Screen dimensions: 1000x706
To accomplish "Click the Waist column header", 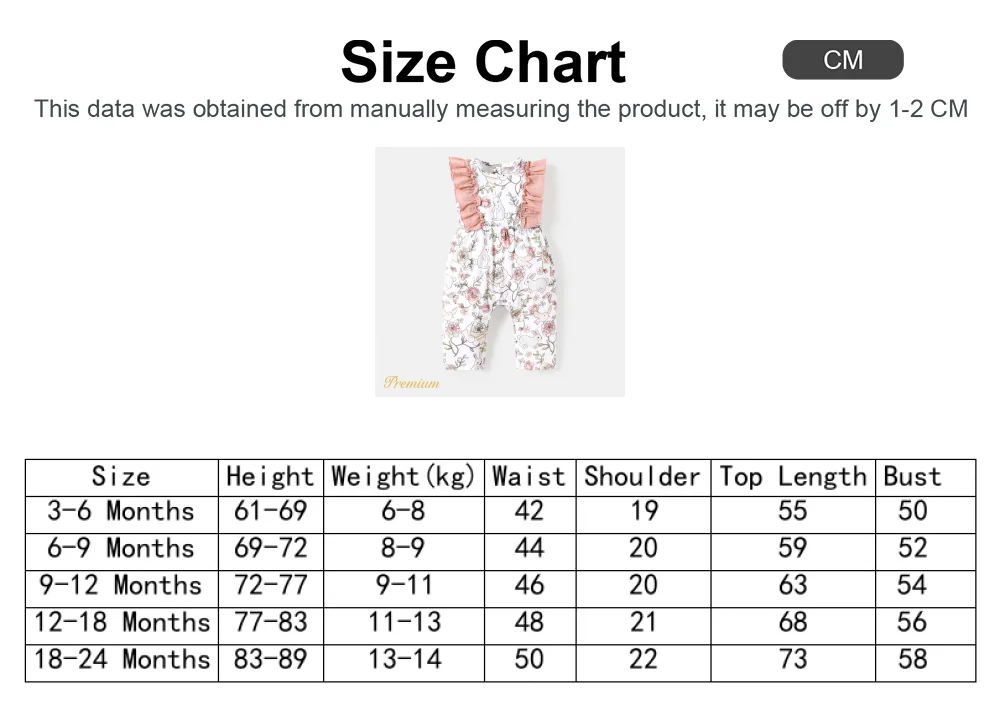I will (x=529, y=477).
